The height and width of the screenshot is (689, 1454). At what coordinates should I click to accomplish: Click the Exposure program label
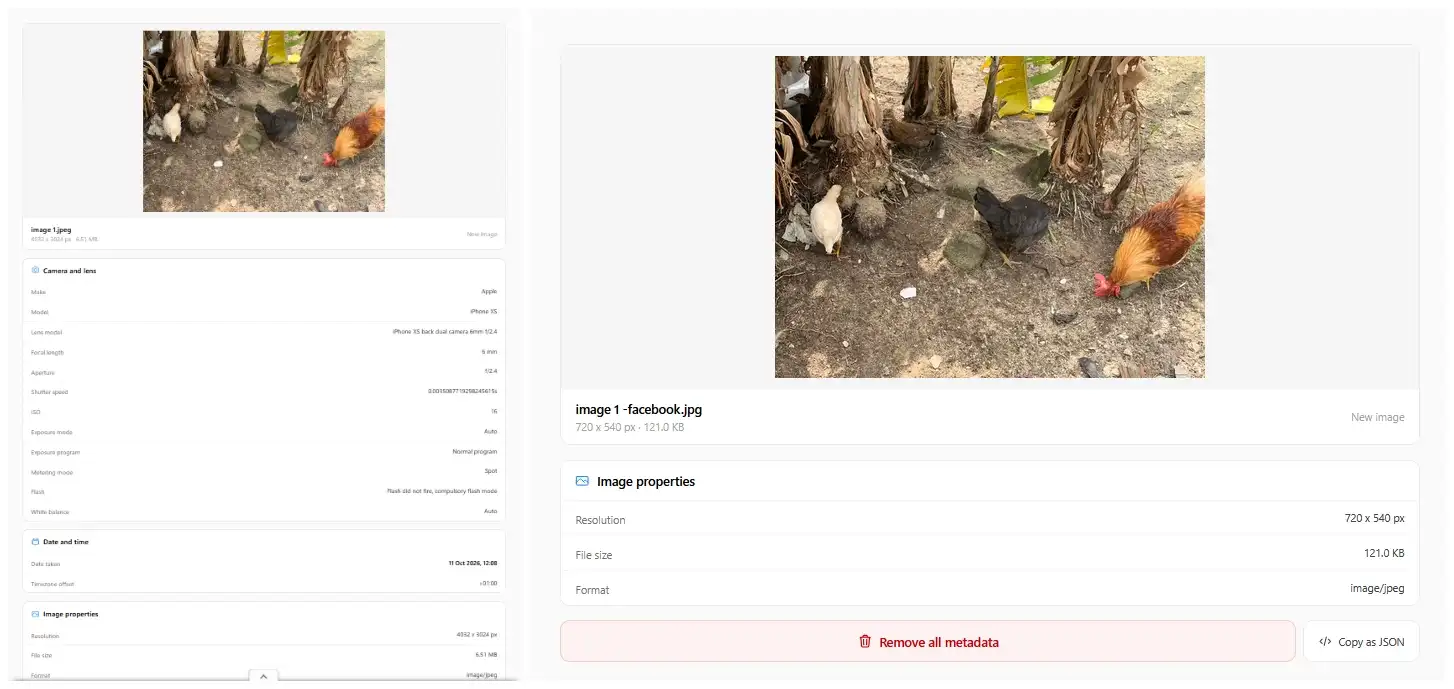pyautogui.click(x=55, y=452)
